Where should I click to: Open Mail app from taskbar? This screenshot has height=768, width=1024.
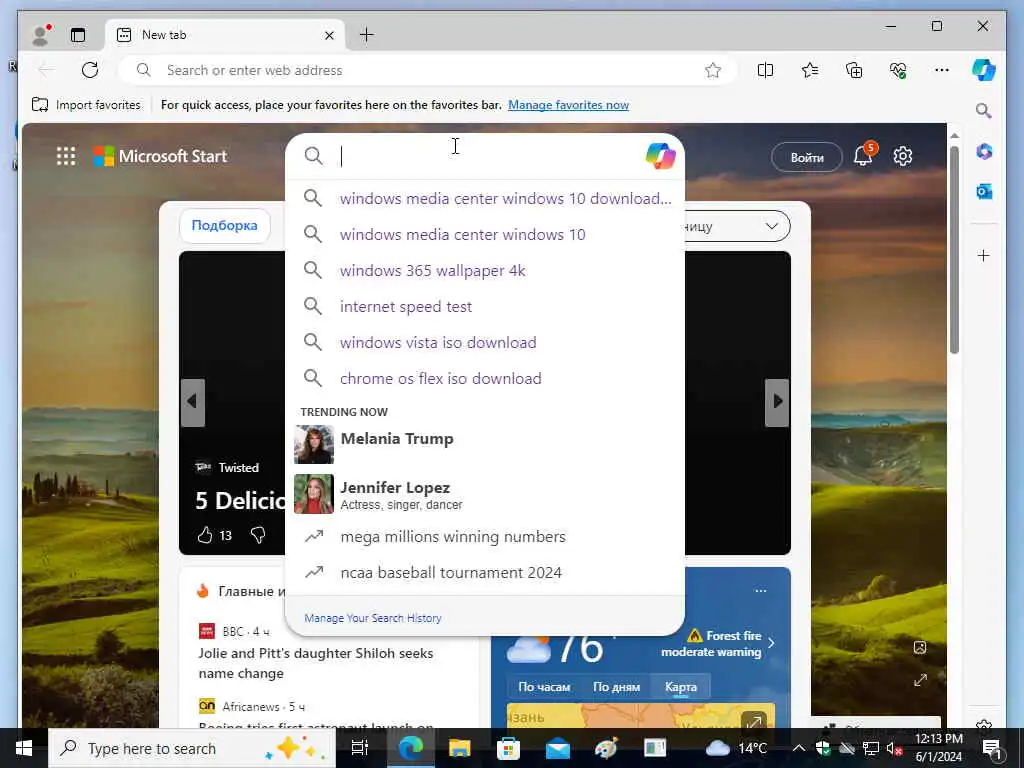(x=558, y=748)
